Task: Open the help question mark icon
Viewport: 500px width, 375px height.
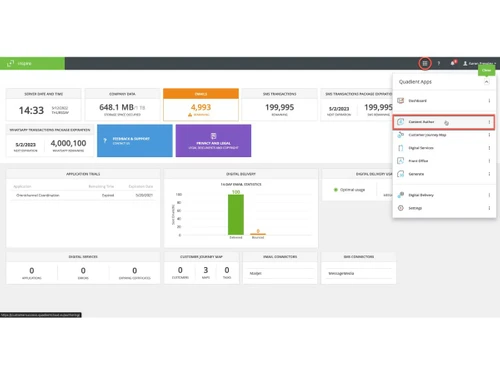Action: tap(439, 63)
